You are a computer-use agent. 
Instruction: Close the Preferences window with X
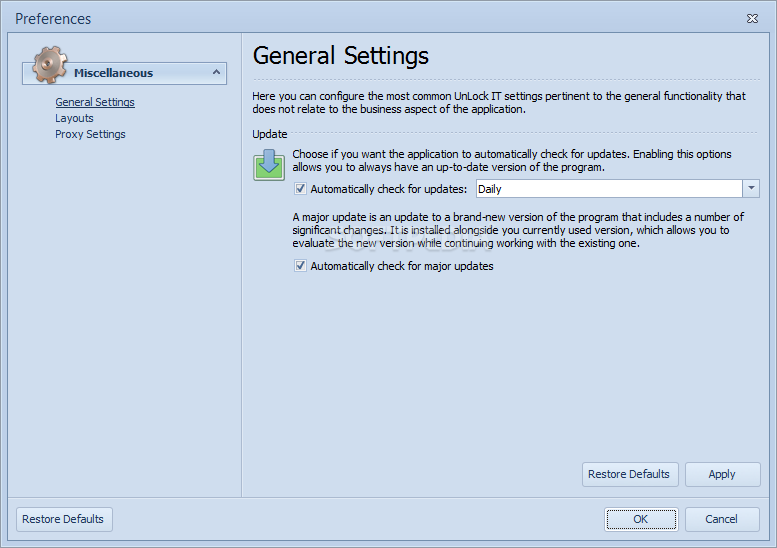pos(752,19)
